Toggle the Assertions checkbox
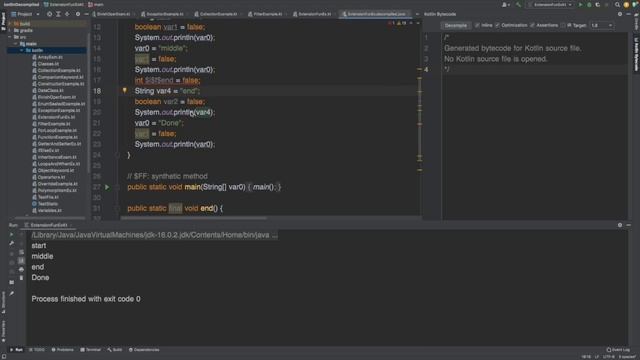Image resolution: width=640 pixels, height=360 pixels. click(x=532, y=25)
